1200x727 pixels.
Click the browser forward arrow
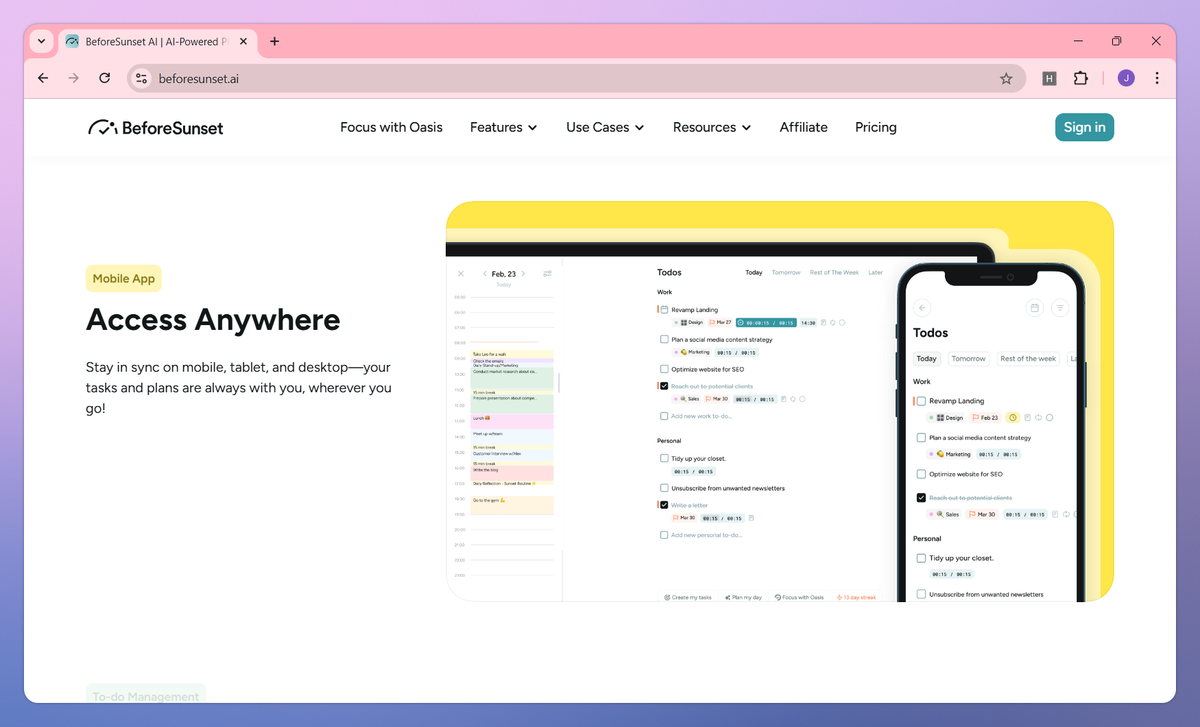click(73, 78)
